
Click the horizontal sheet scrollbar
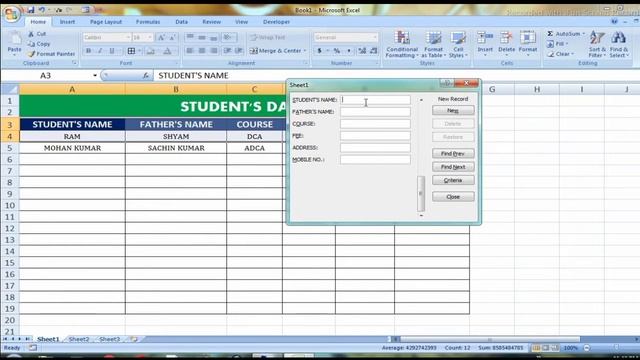490,339
